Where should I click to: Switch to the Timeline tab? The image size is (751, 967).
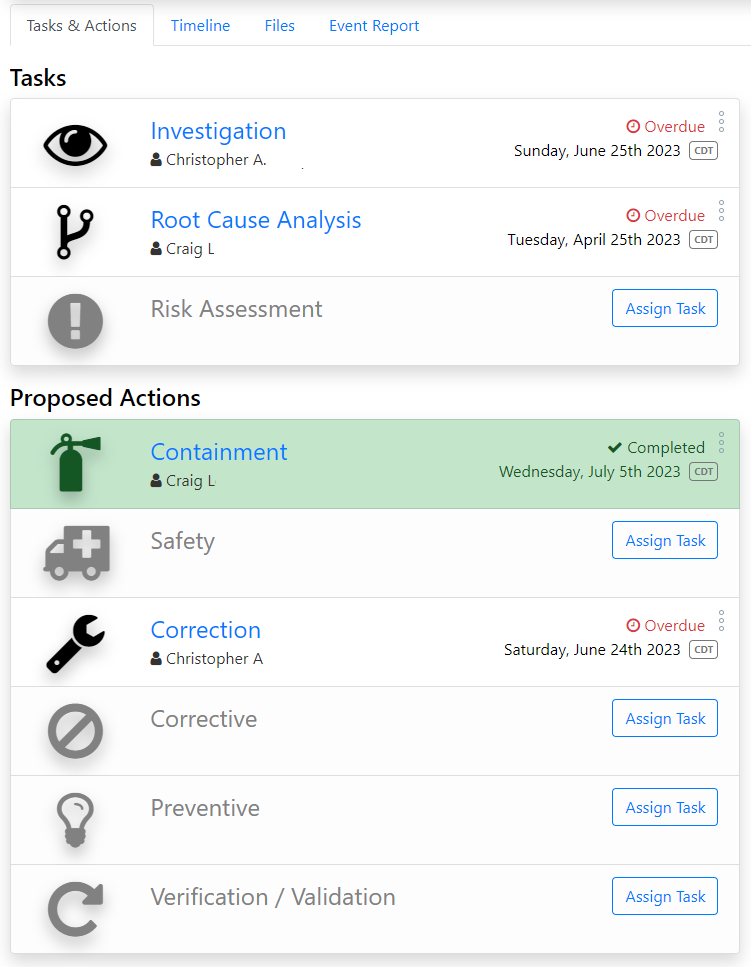(x=200, y=26)
